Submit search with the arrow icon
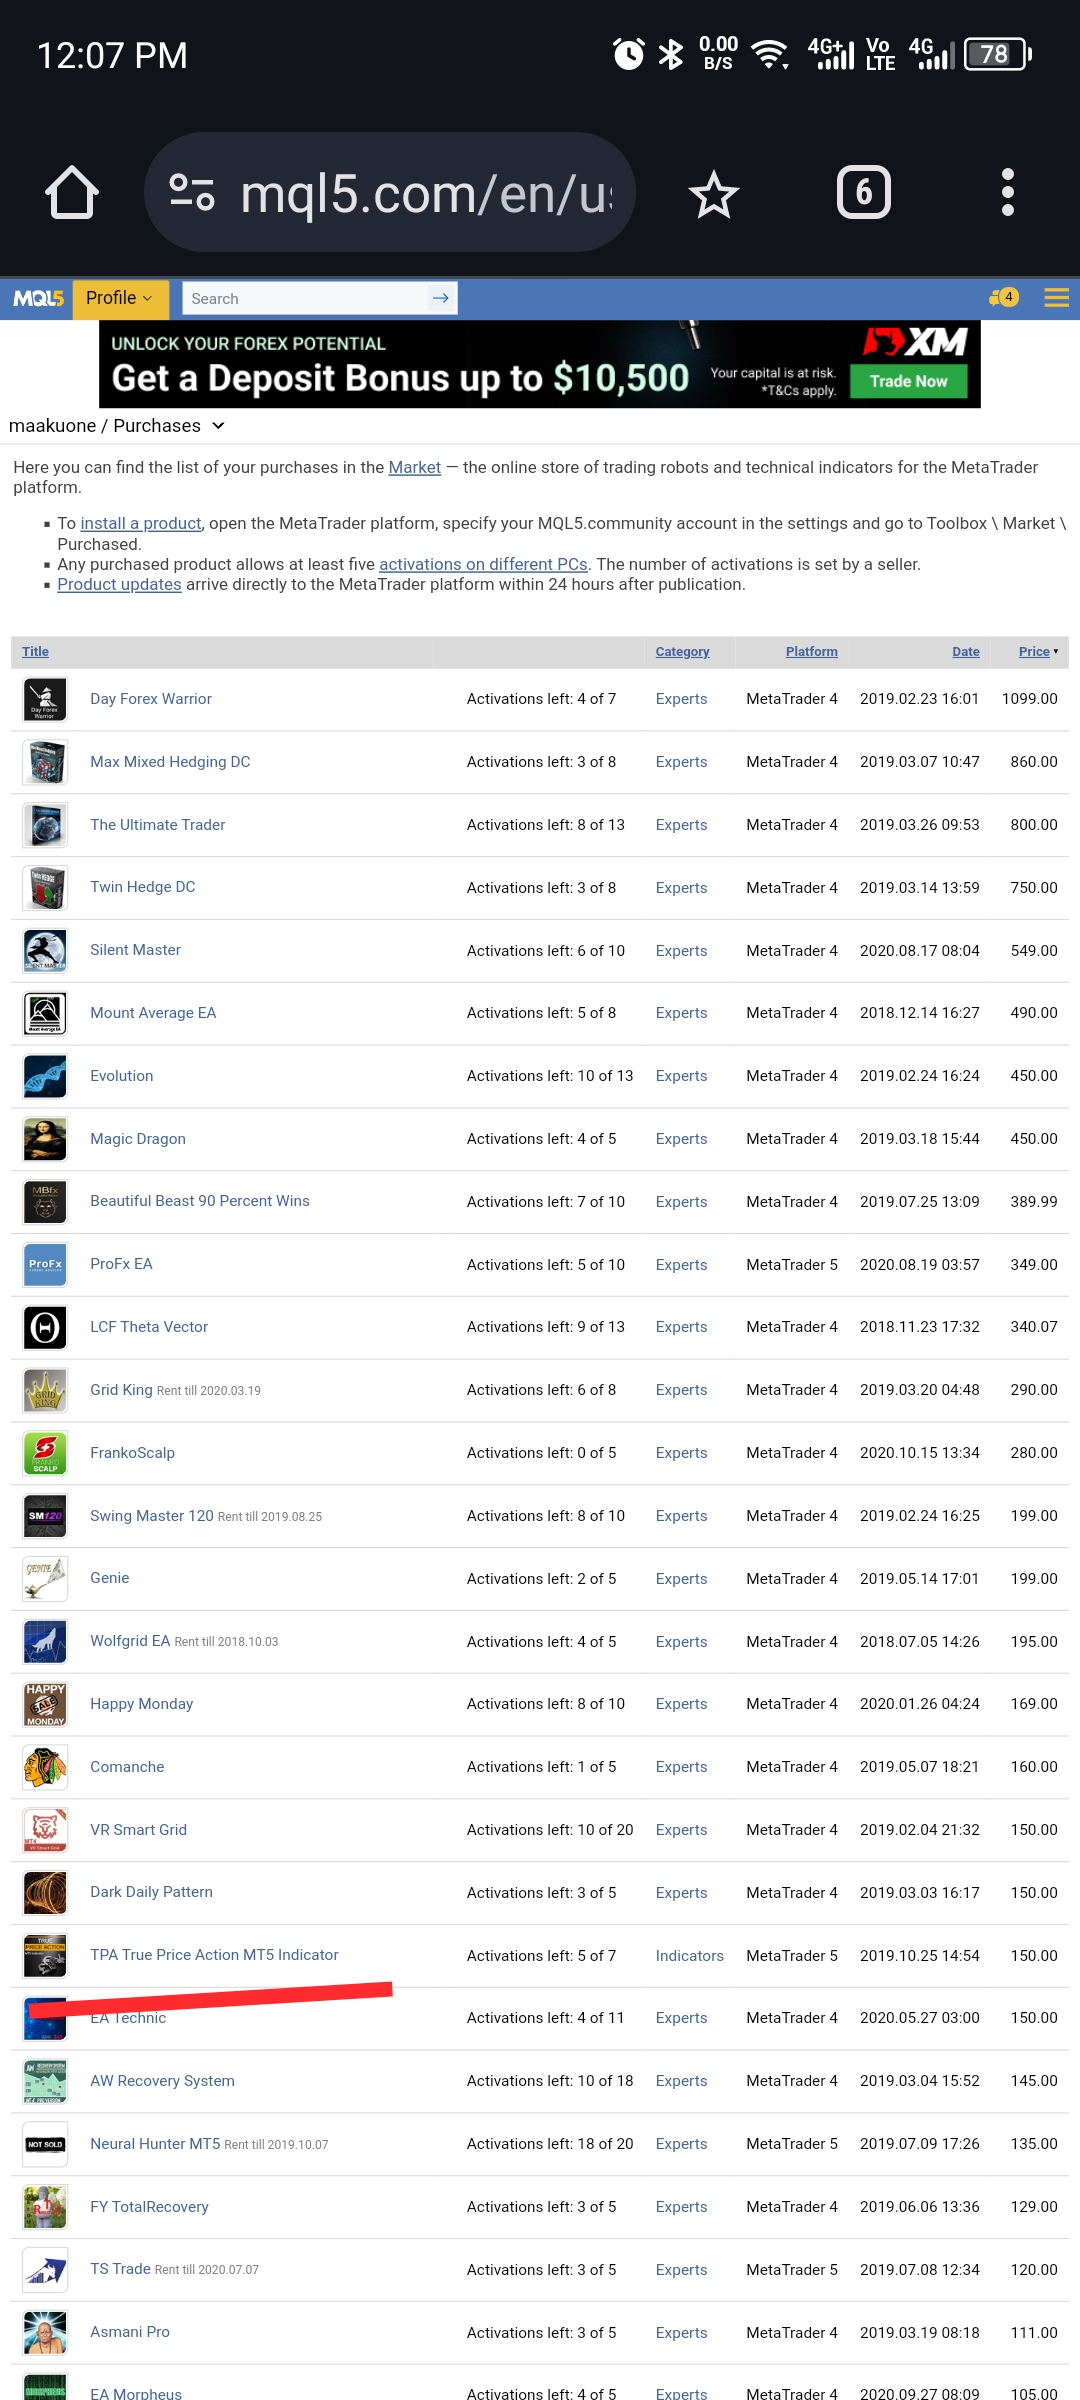The image size is (1080, 2400). coord(441,298)
